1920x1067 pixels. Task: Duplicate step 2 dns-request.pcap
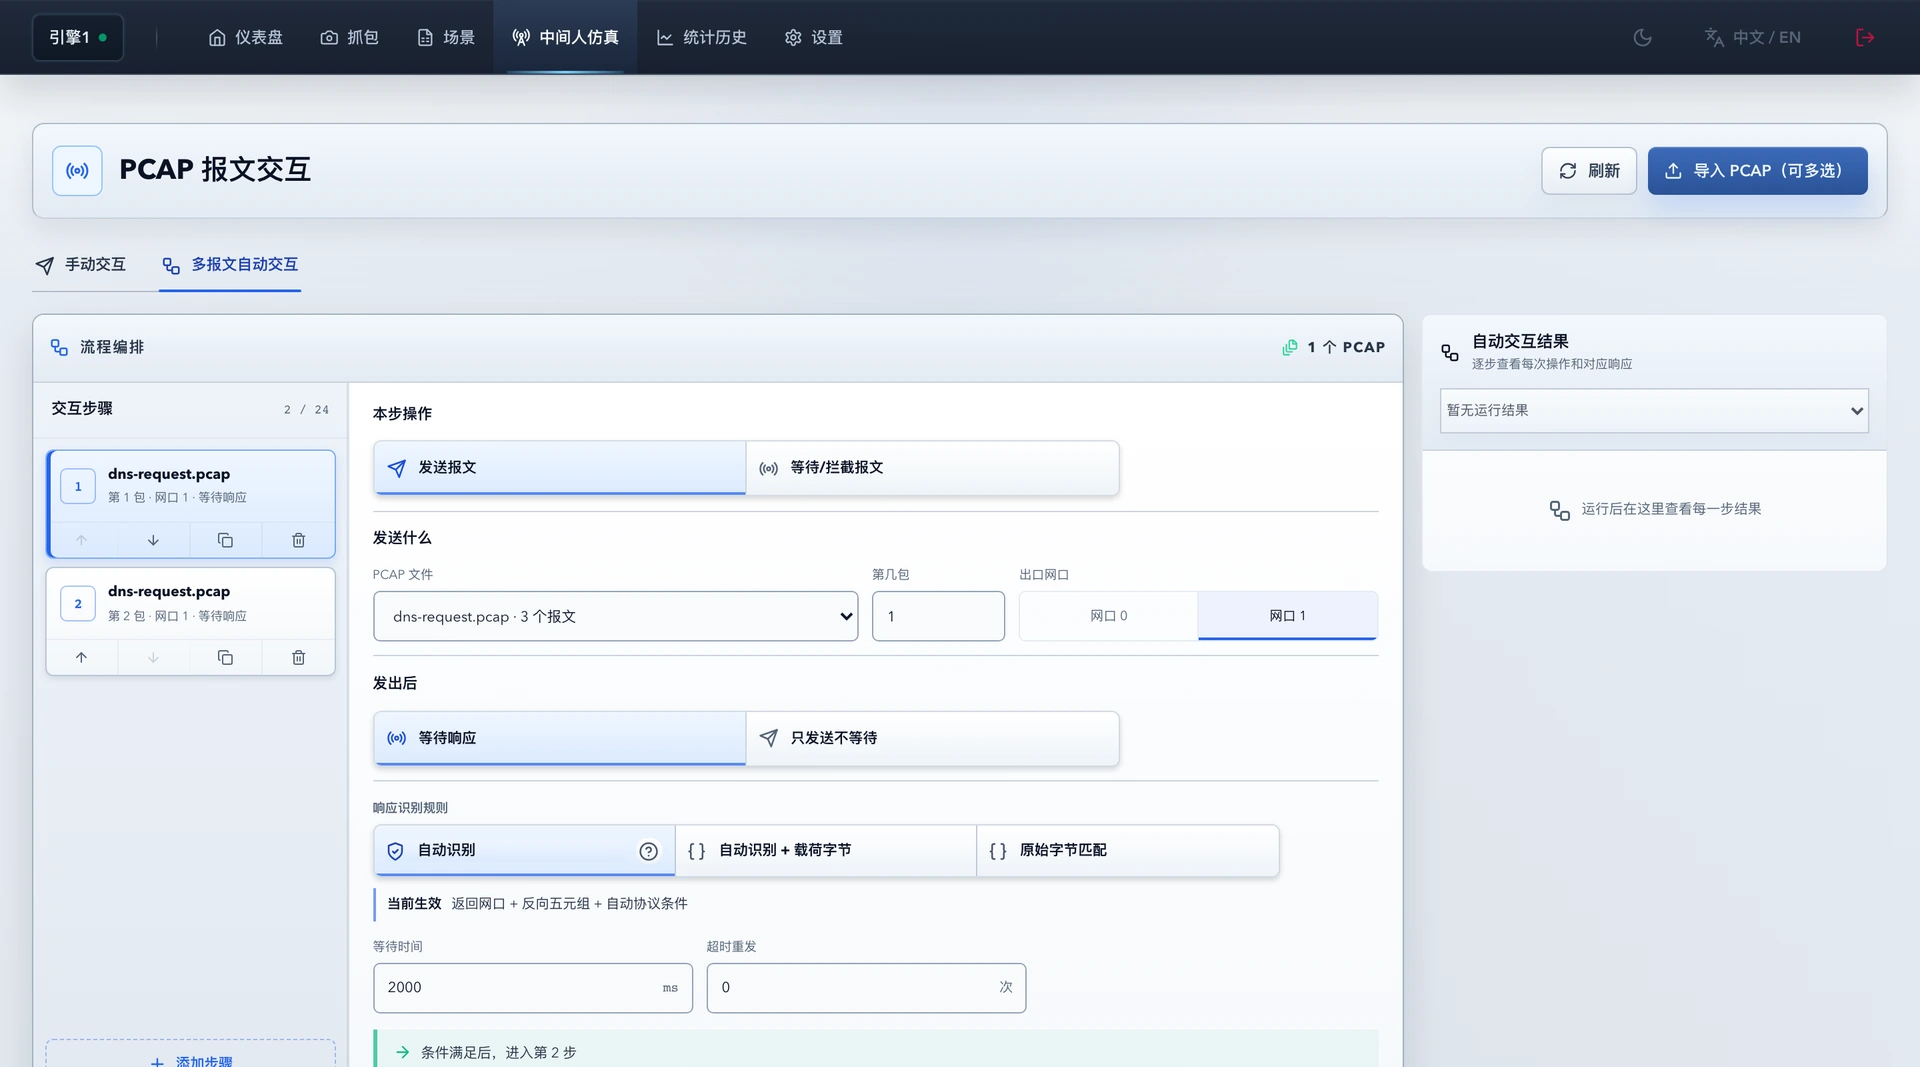click(x=225, y=657)
